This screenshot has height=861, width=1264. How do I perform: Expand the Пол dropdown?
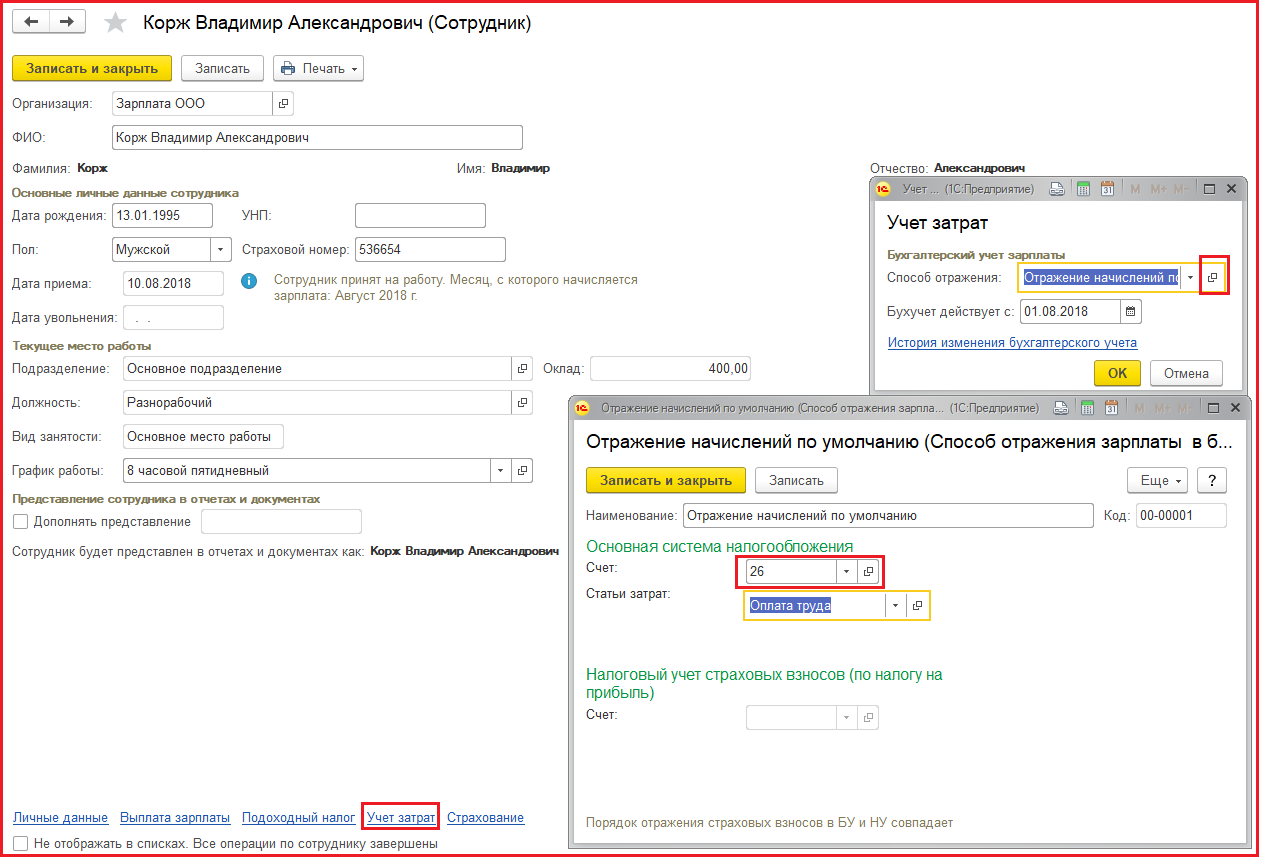click(x=220, y=249)
